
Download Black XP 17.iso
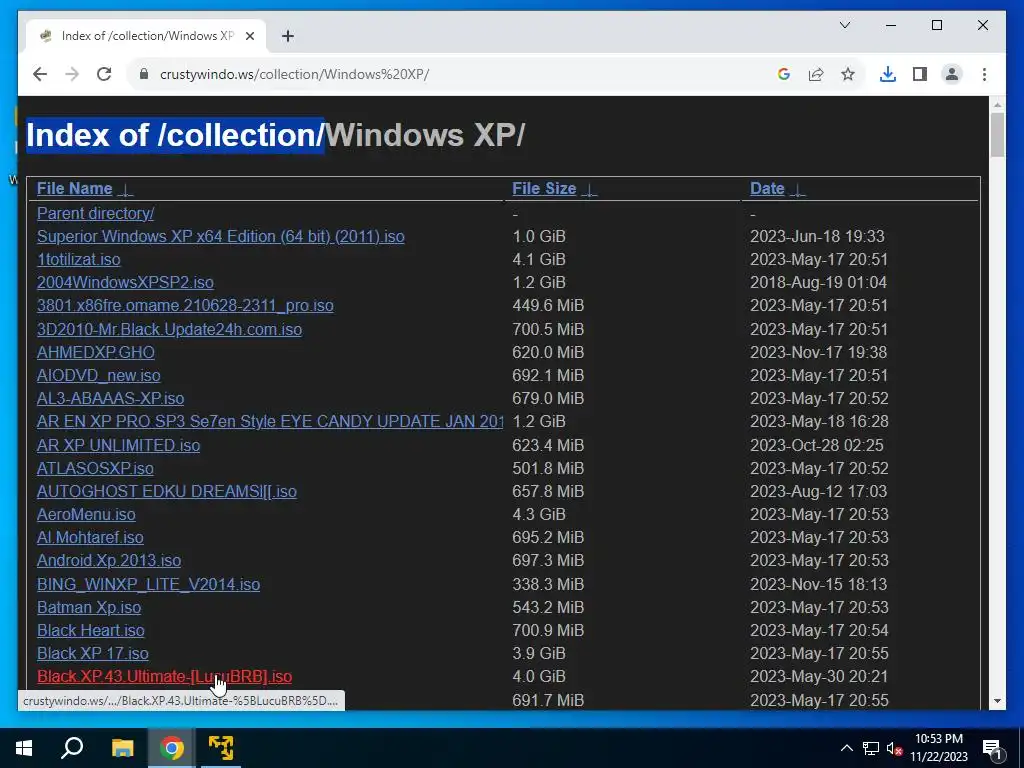pyautogui.click(x=93, y=654)
